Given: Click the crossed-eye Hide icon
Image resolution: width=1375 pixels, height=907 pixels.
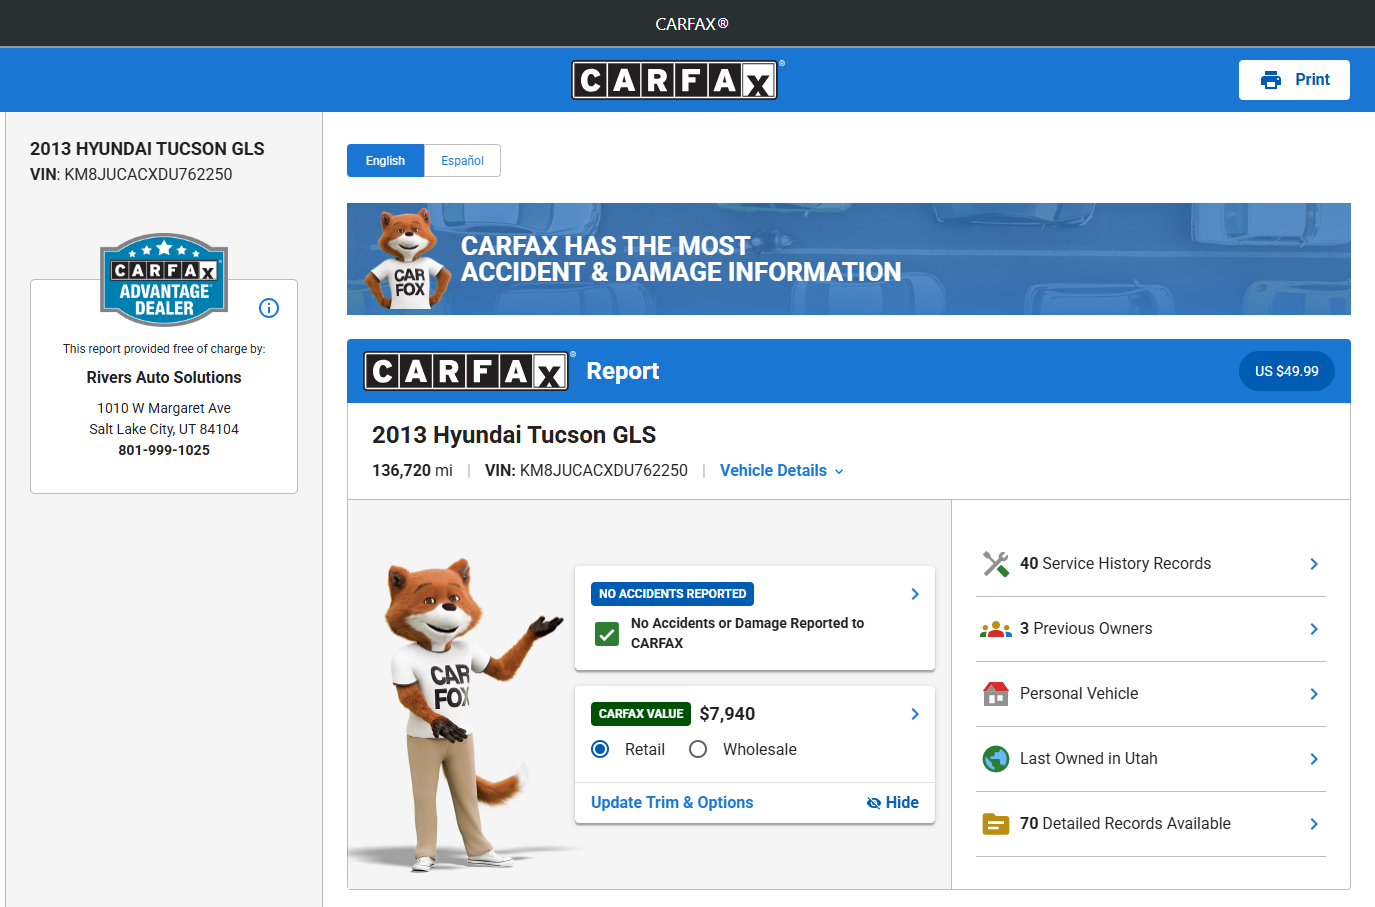Looking at the screenshot, I should [x=874, y=803].
